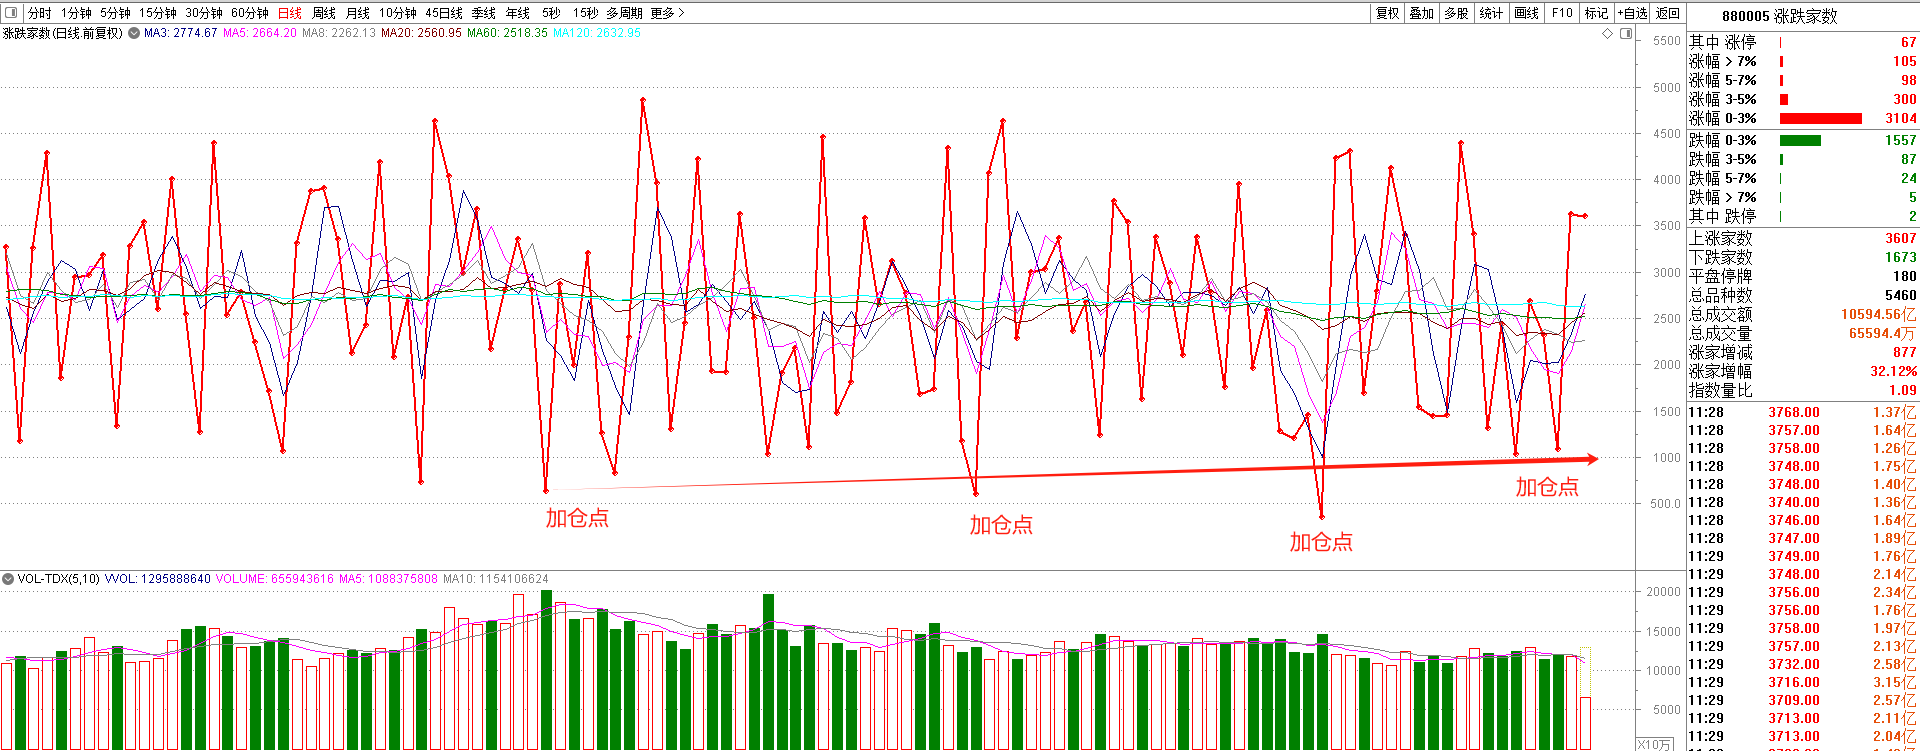This screenshot has height=751, width=1920.
Task: Toggle right info panel icon near price axis
Action: click(1626, 33)
